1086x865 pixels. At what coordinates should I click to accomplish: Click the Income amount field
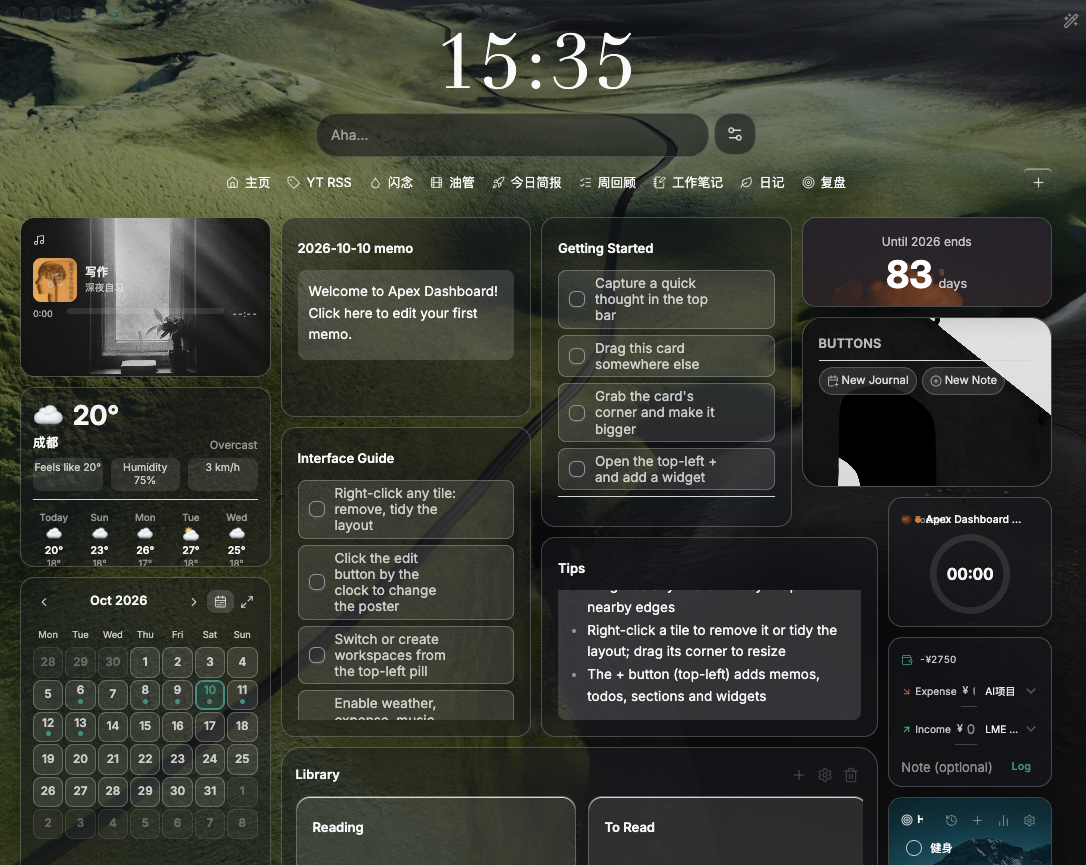click(965, 729)
